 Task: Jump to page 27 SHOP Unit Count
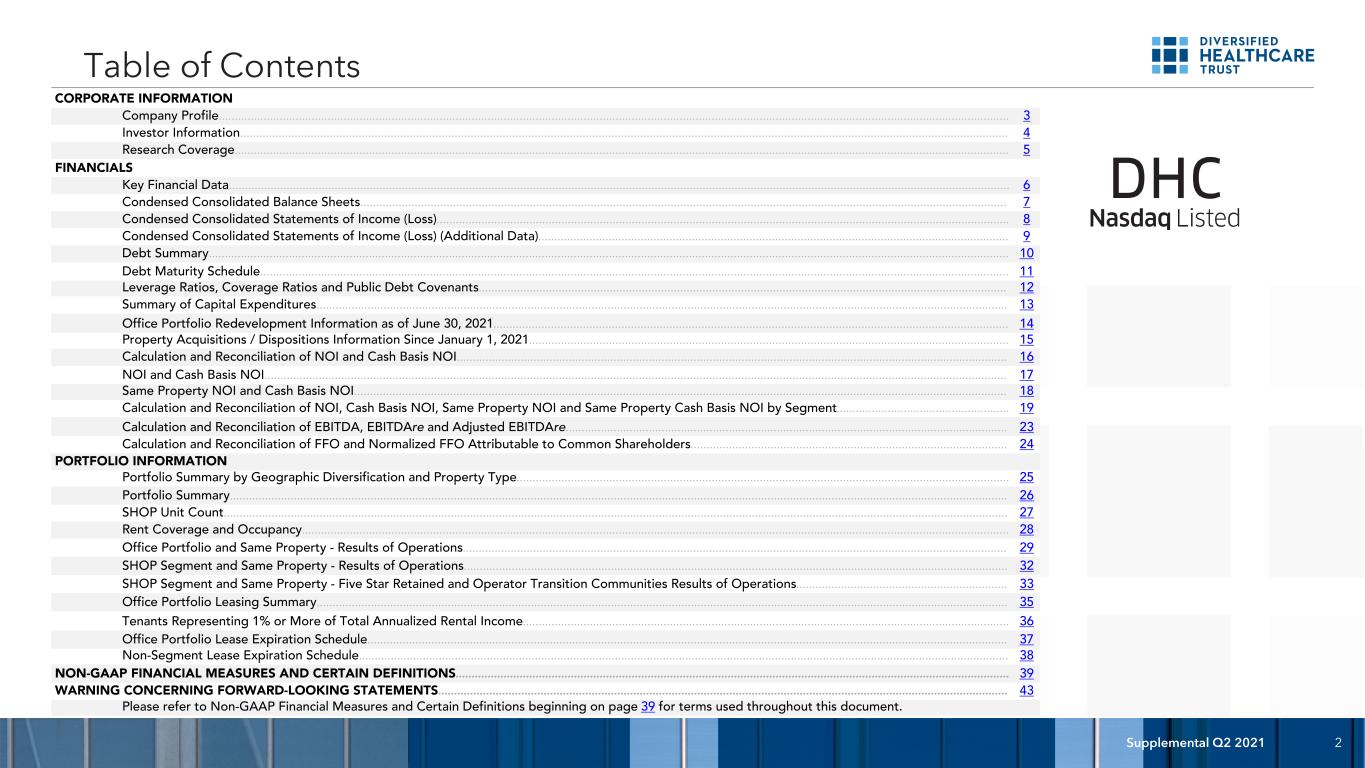[1027, 512]
